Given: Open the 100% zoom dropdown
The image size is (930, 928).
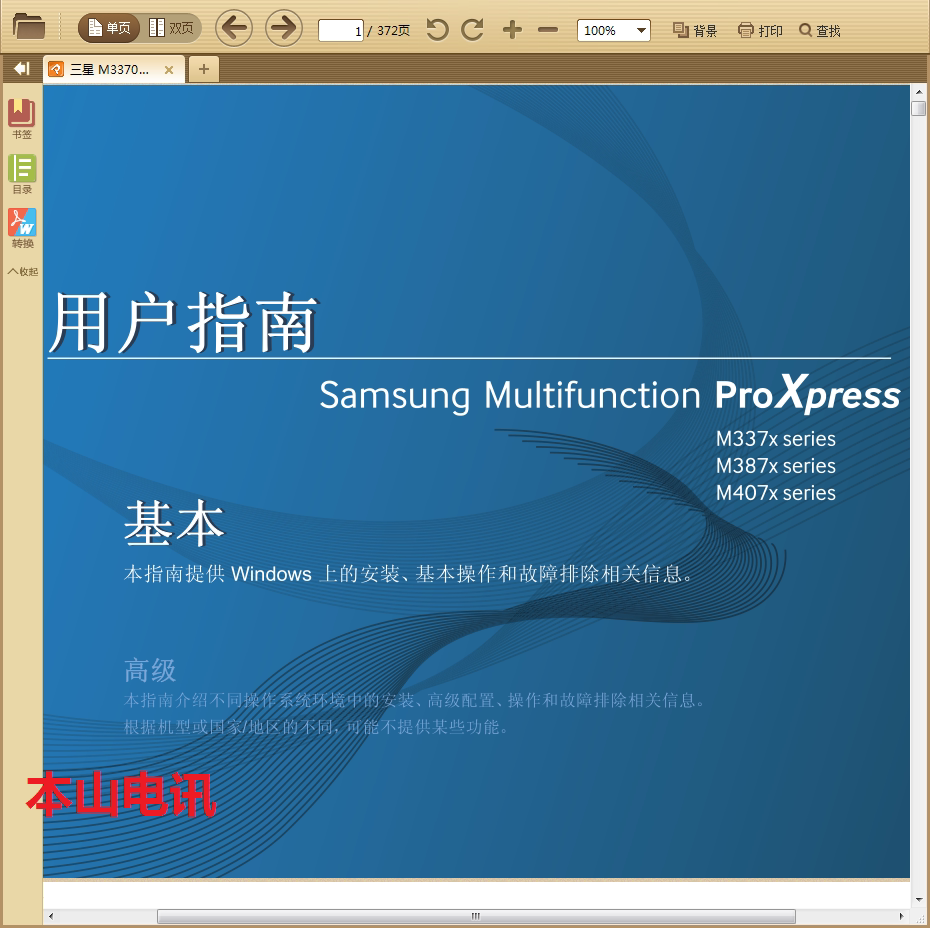Looking at the screenshot, I should [x=613, y=30].
